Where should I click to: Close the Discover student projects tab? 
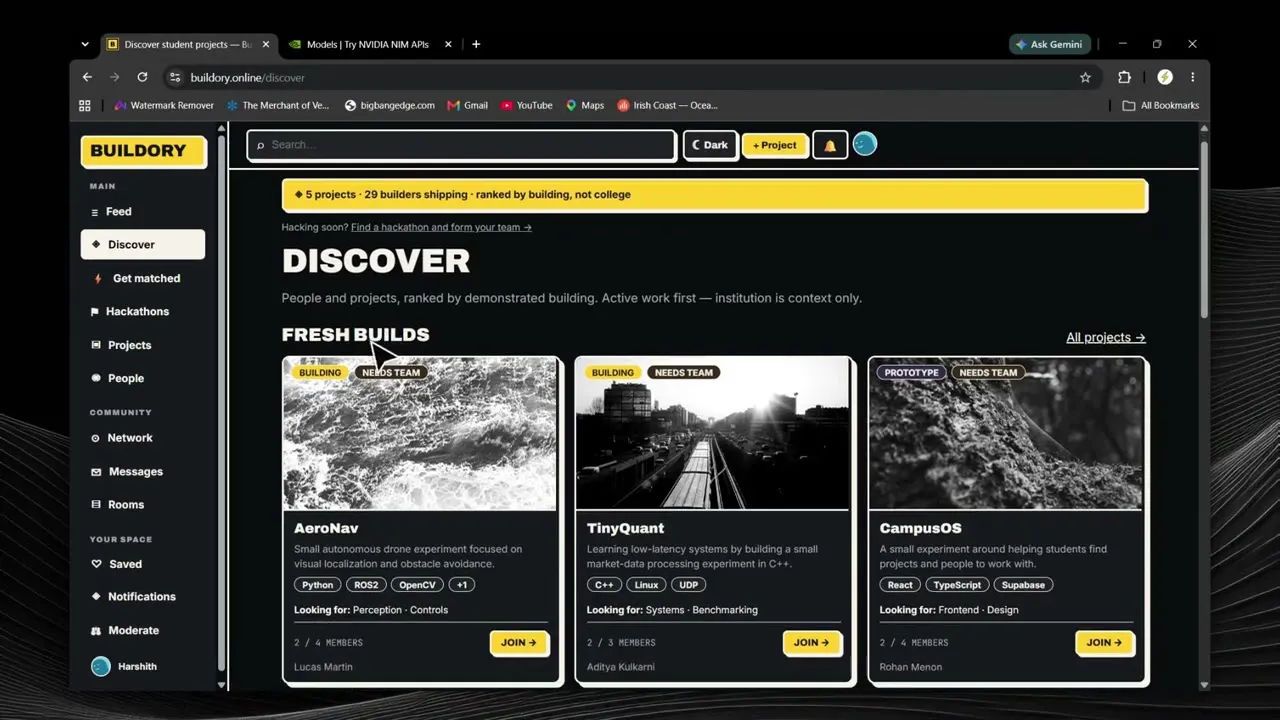click(x=266, y=44)
